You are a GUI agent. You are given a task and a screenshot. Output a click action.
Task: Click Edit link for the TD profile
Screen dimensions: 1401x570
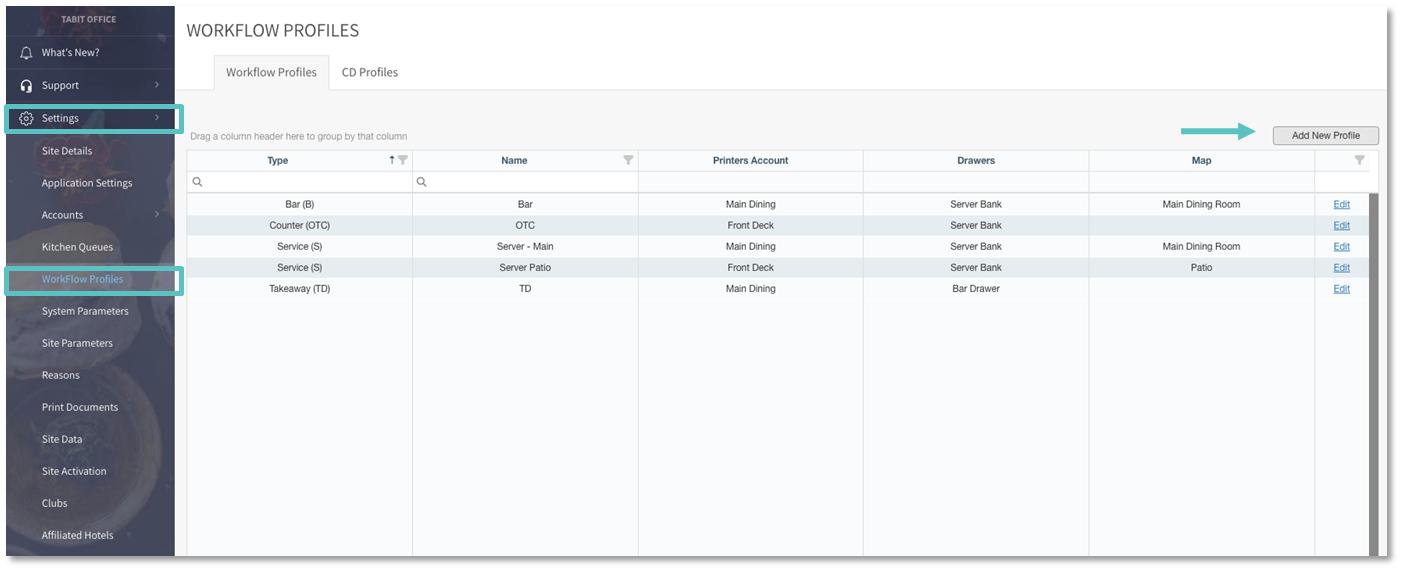[1341, 288]
